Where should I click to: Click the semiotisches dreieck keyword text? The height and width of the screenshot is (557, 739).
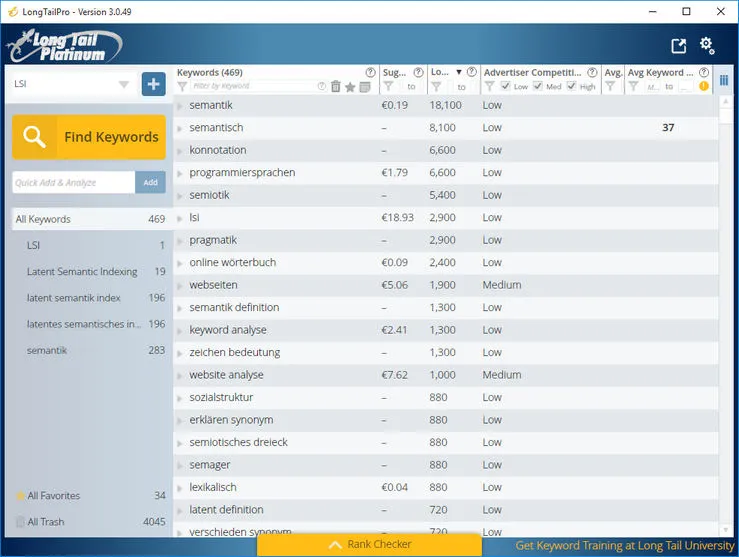click(238, 442)
